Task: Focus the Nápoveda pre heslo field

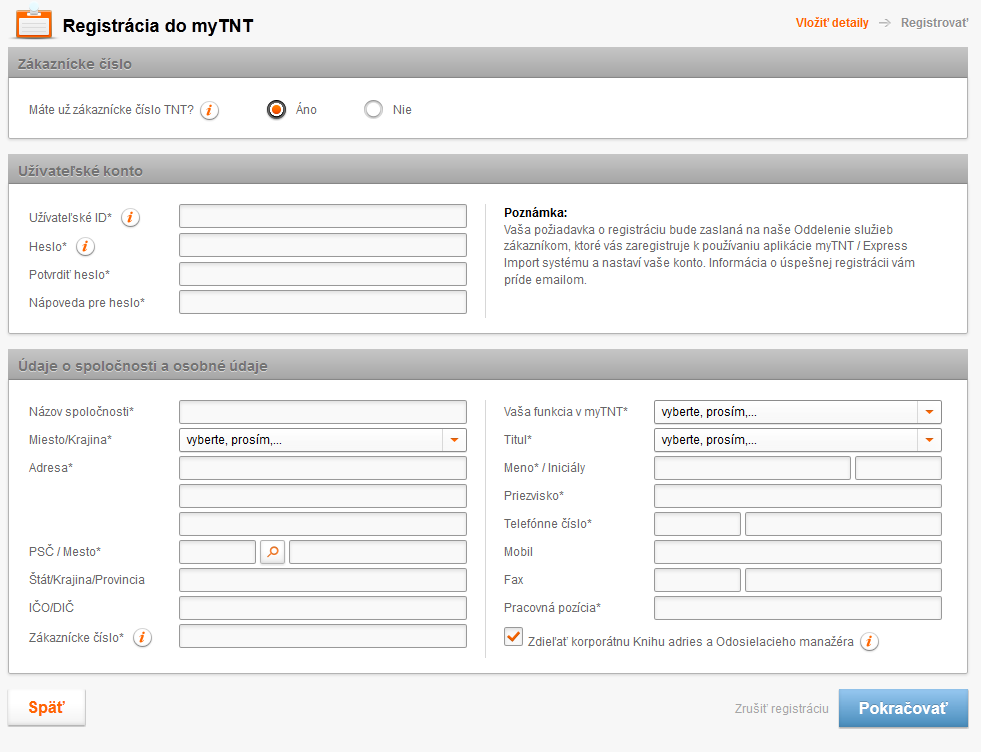Action: click(323, 302)
